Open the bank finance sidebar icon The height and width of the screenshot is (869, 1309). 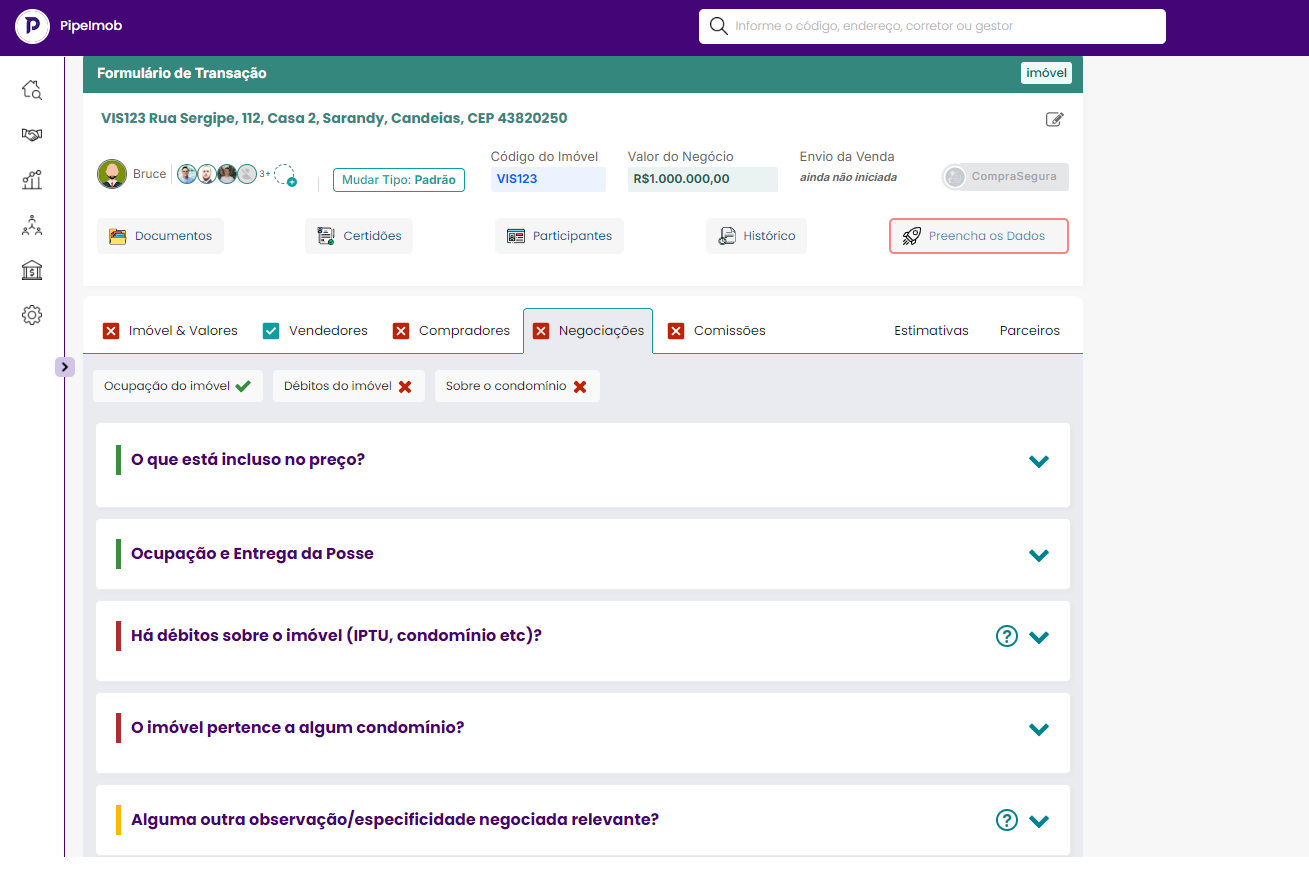32,270
